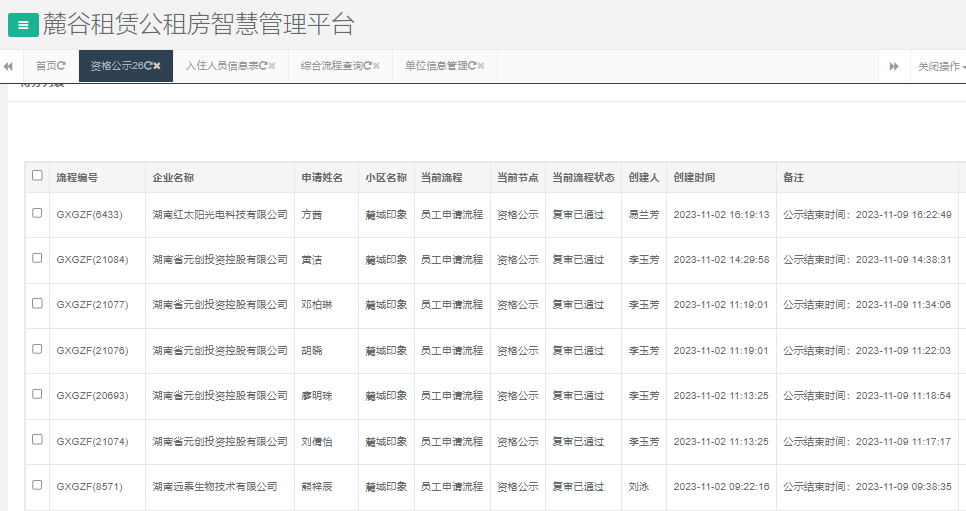This screenshot has height=511, width=966.
Task: Check the row GXGZF(21076) checkbox
Action: pyautogui.click(x=37, y=349)
